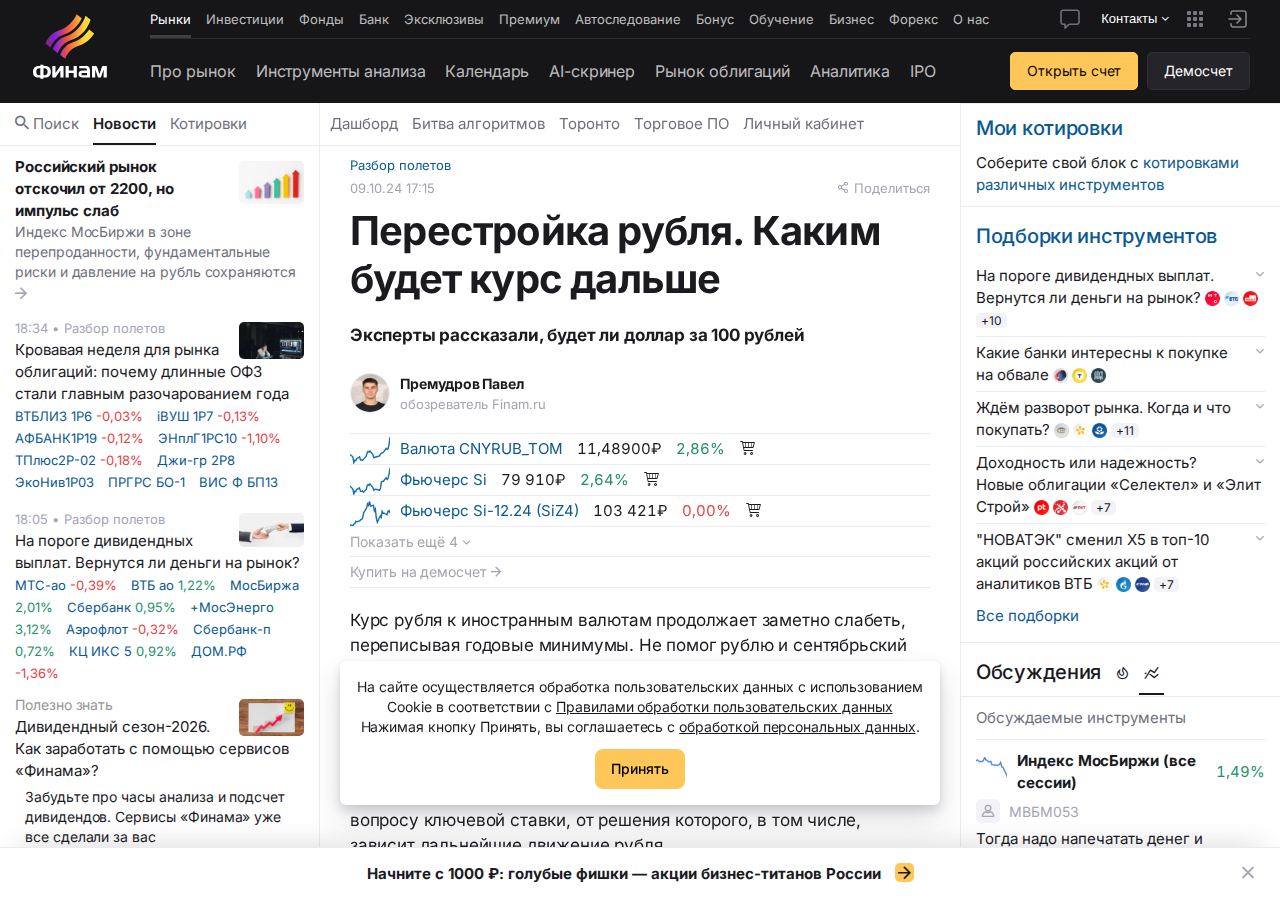
Task: Switch to the Котировки tab
Action: (x=208, y=124)
